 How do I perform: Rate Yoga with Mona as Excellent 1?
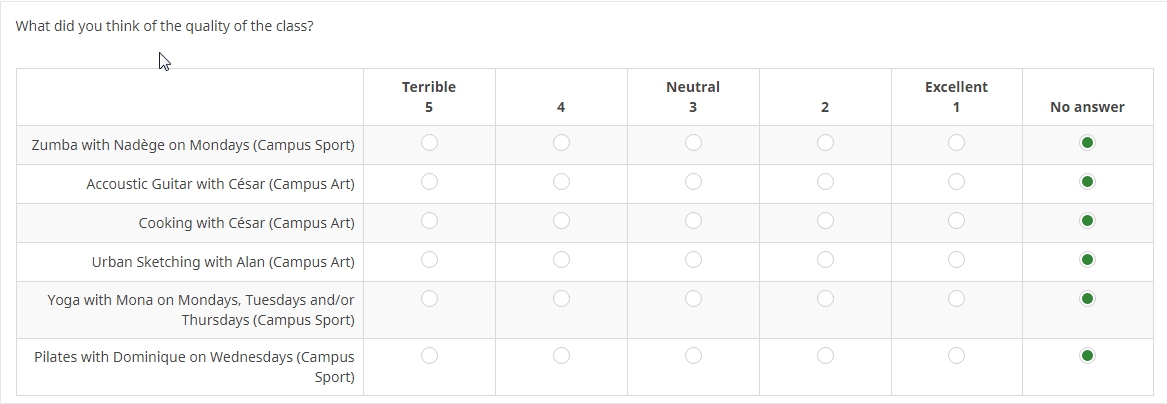point(956,299)
